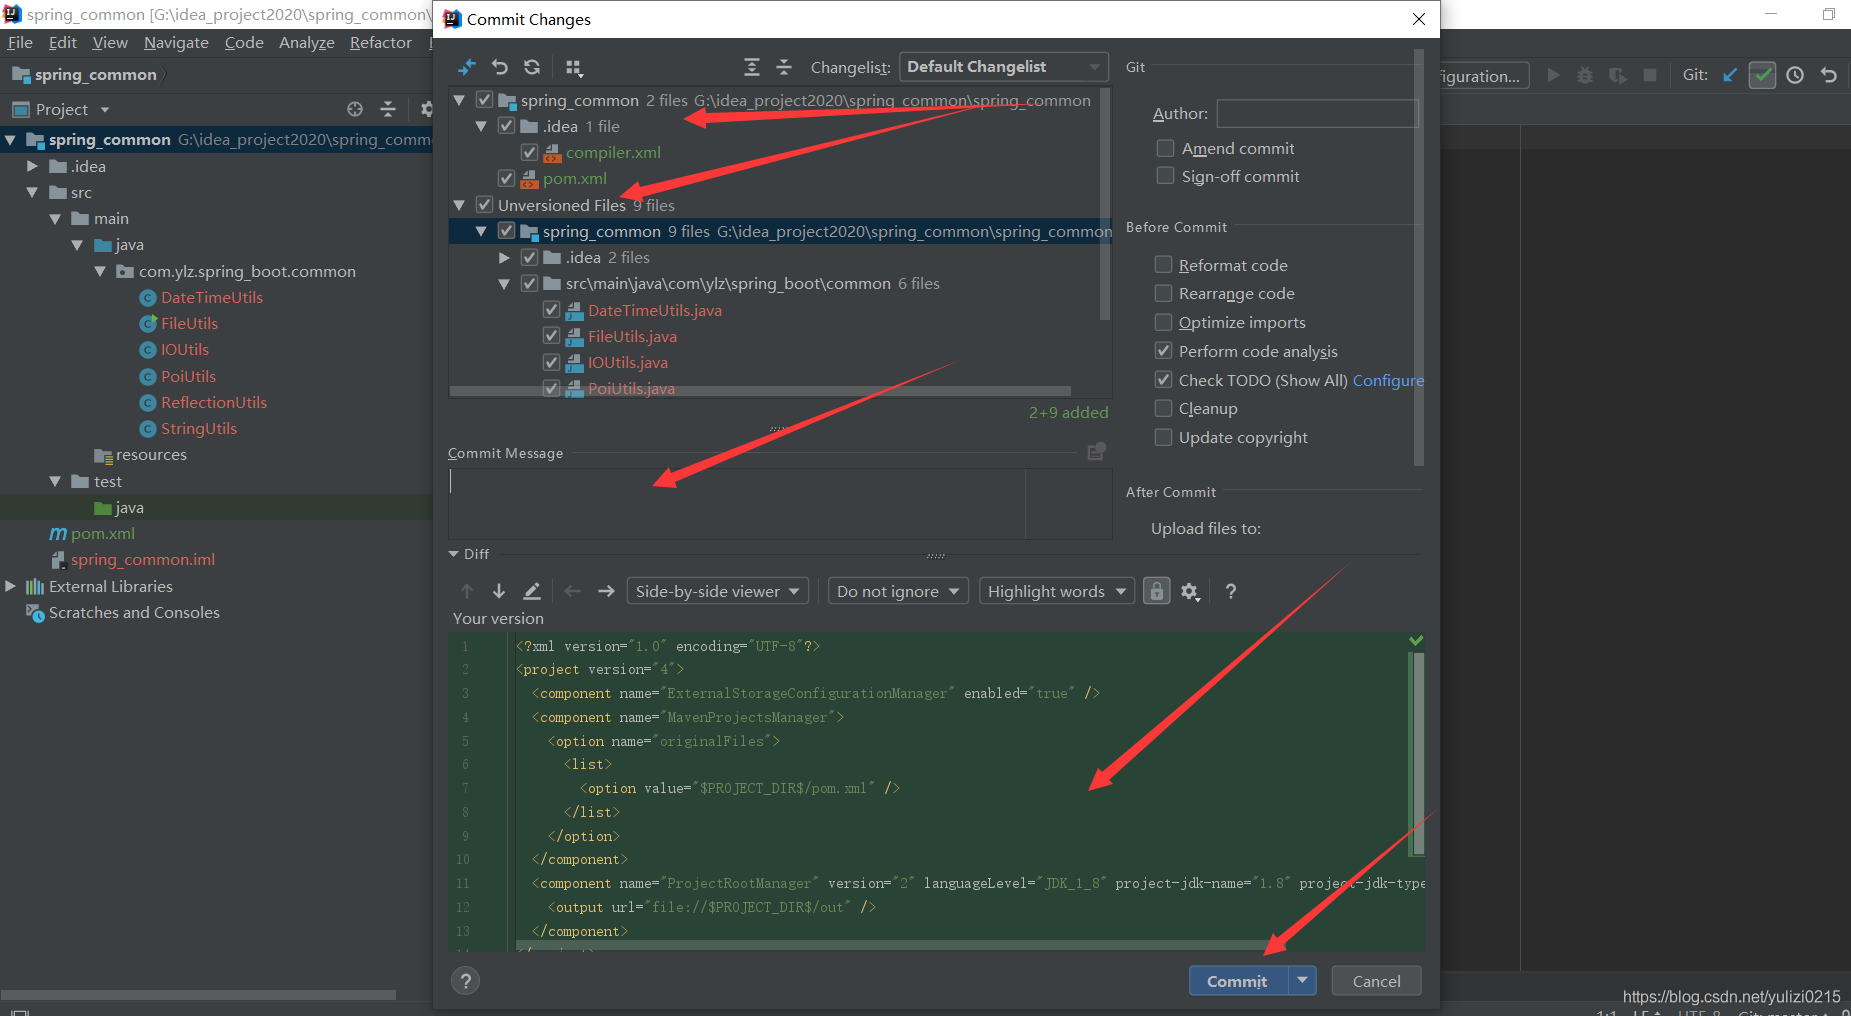
Task: Refresh the changes list with circular arrows icon
Action: pyautogui.click(x=532, y=67)
